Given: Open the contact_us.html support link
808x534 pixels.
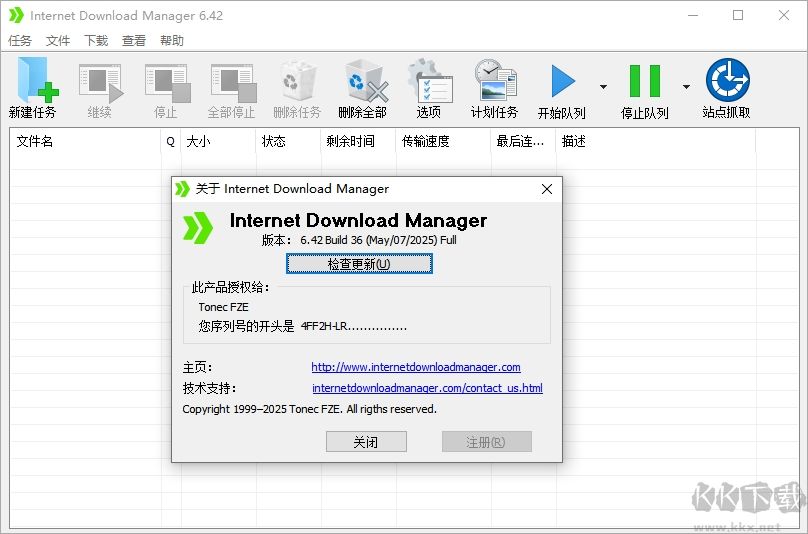Looking at the screenshot, I should [427, 388].
